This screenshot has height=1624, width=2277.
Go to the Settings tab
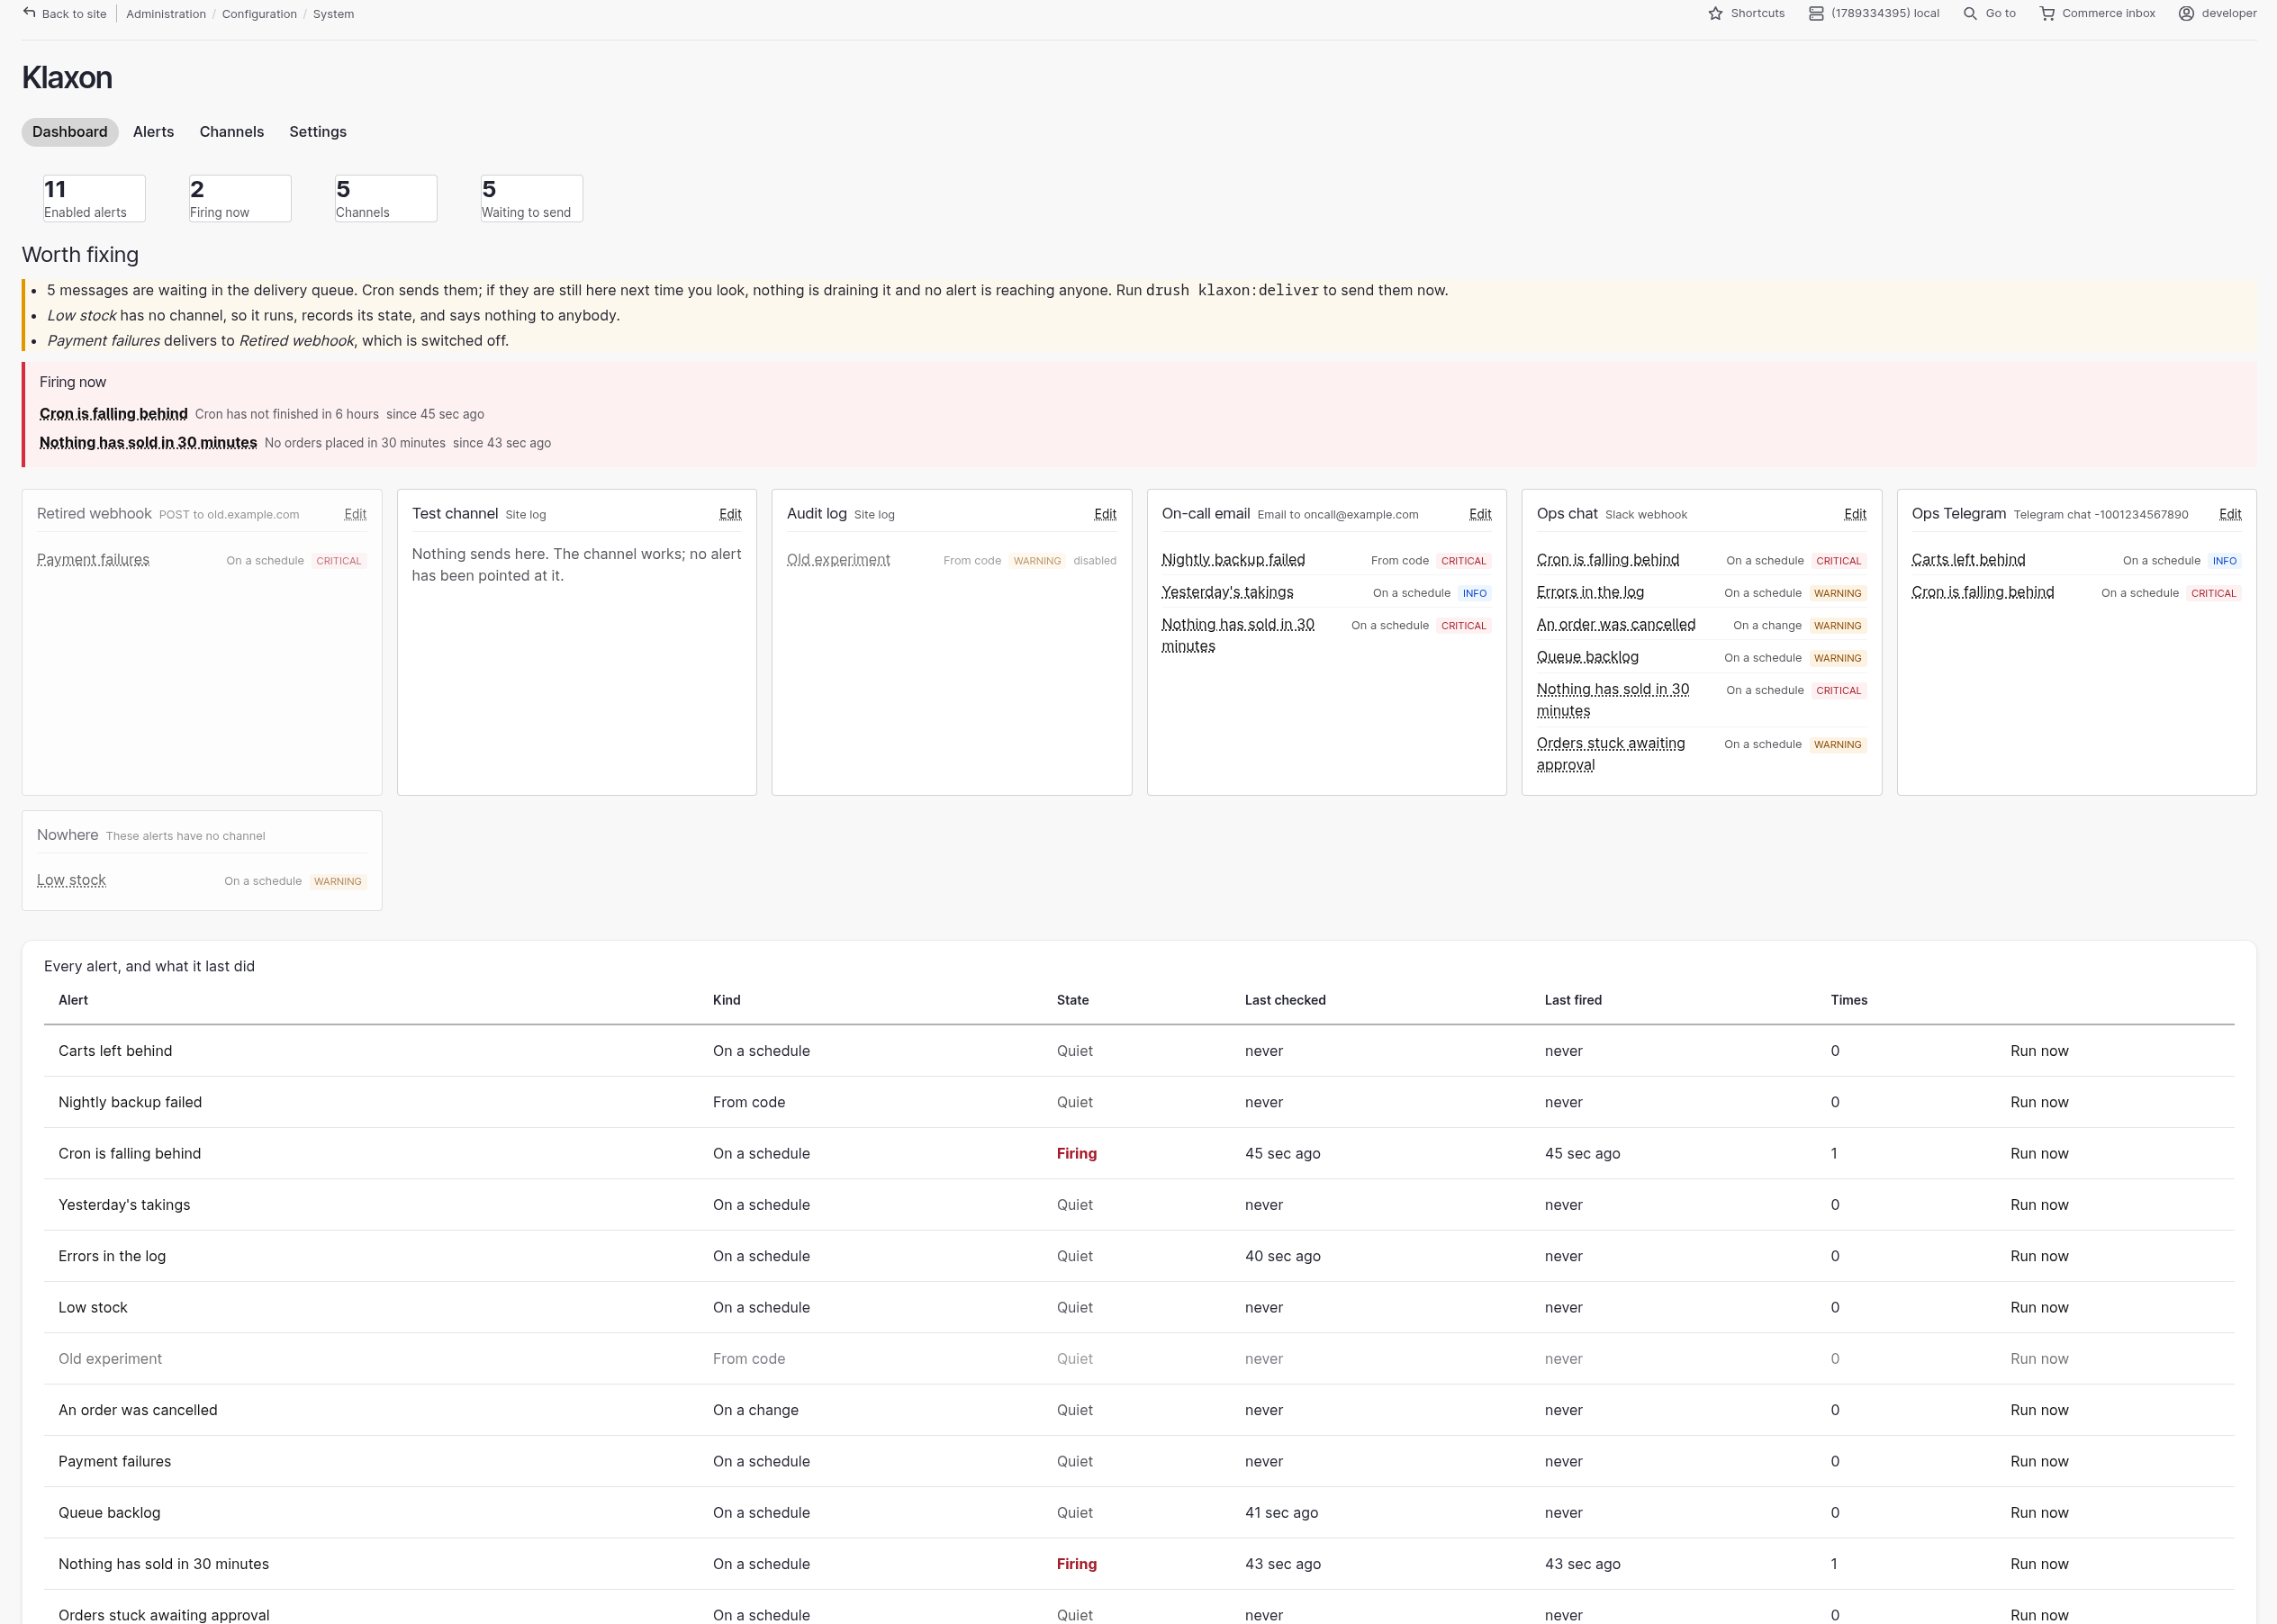click(x=318, y=132)
